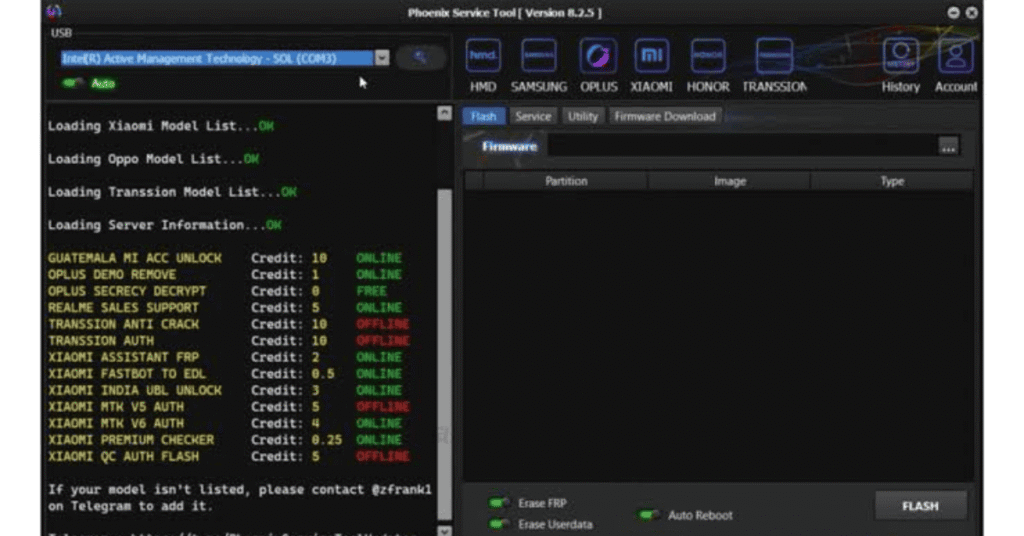Click the XIAOMI MTK V5 AUTH line
1024x536 pixels.
(x=229, y=407)
